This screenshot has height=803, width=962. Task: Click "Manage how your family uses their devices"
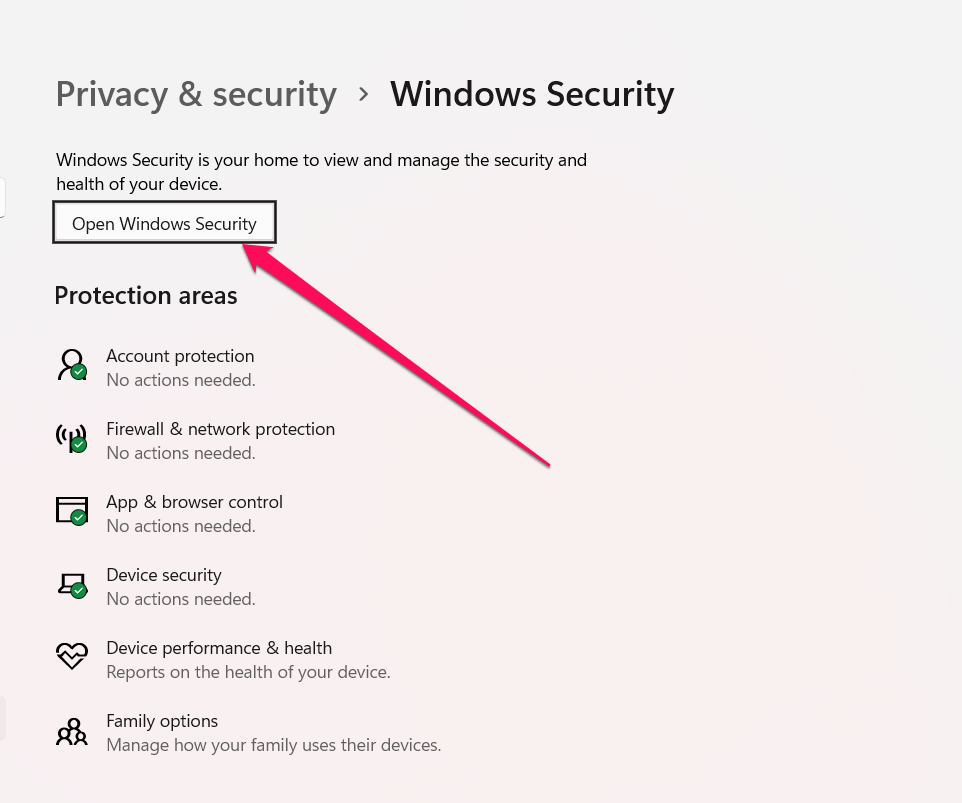point(273,745)
